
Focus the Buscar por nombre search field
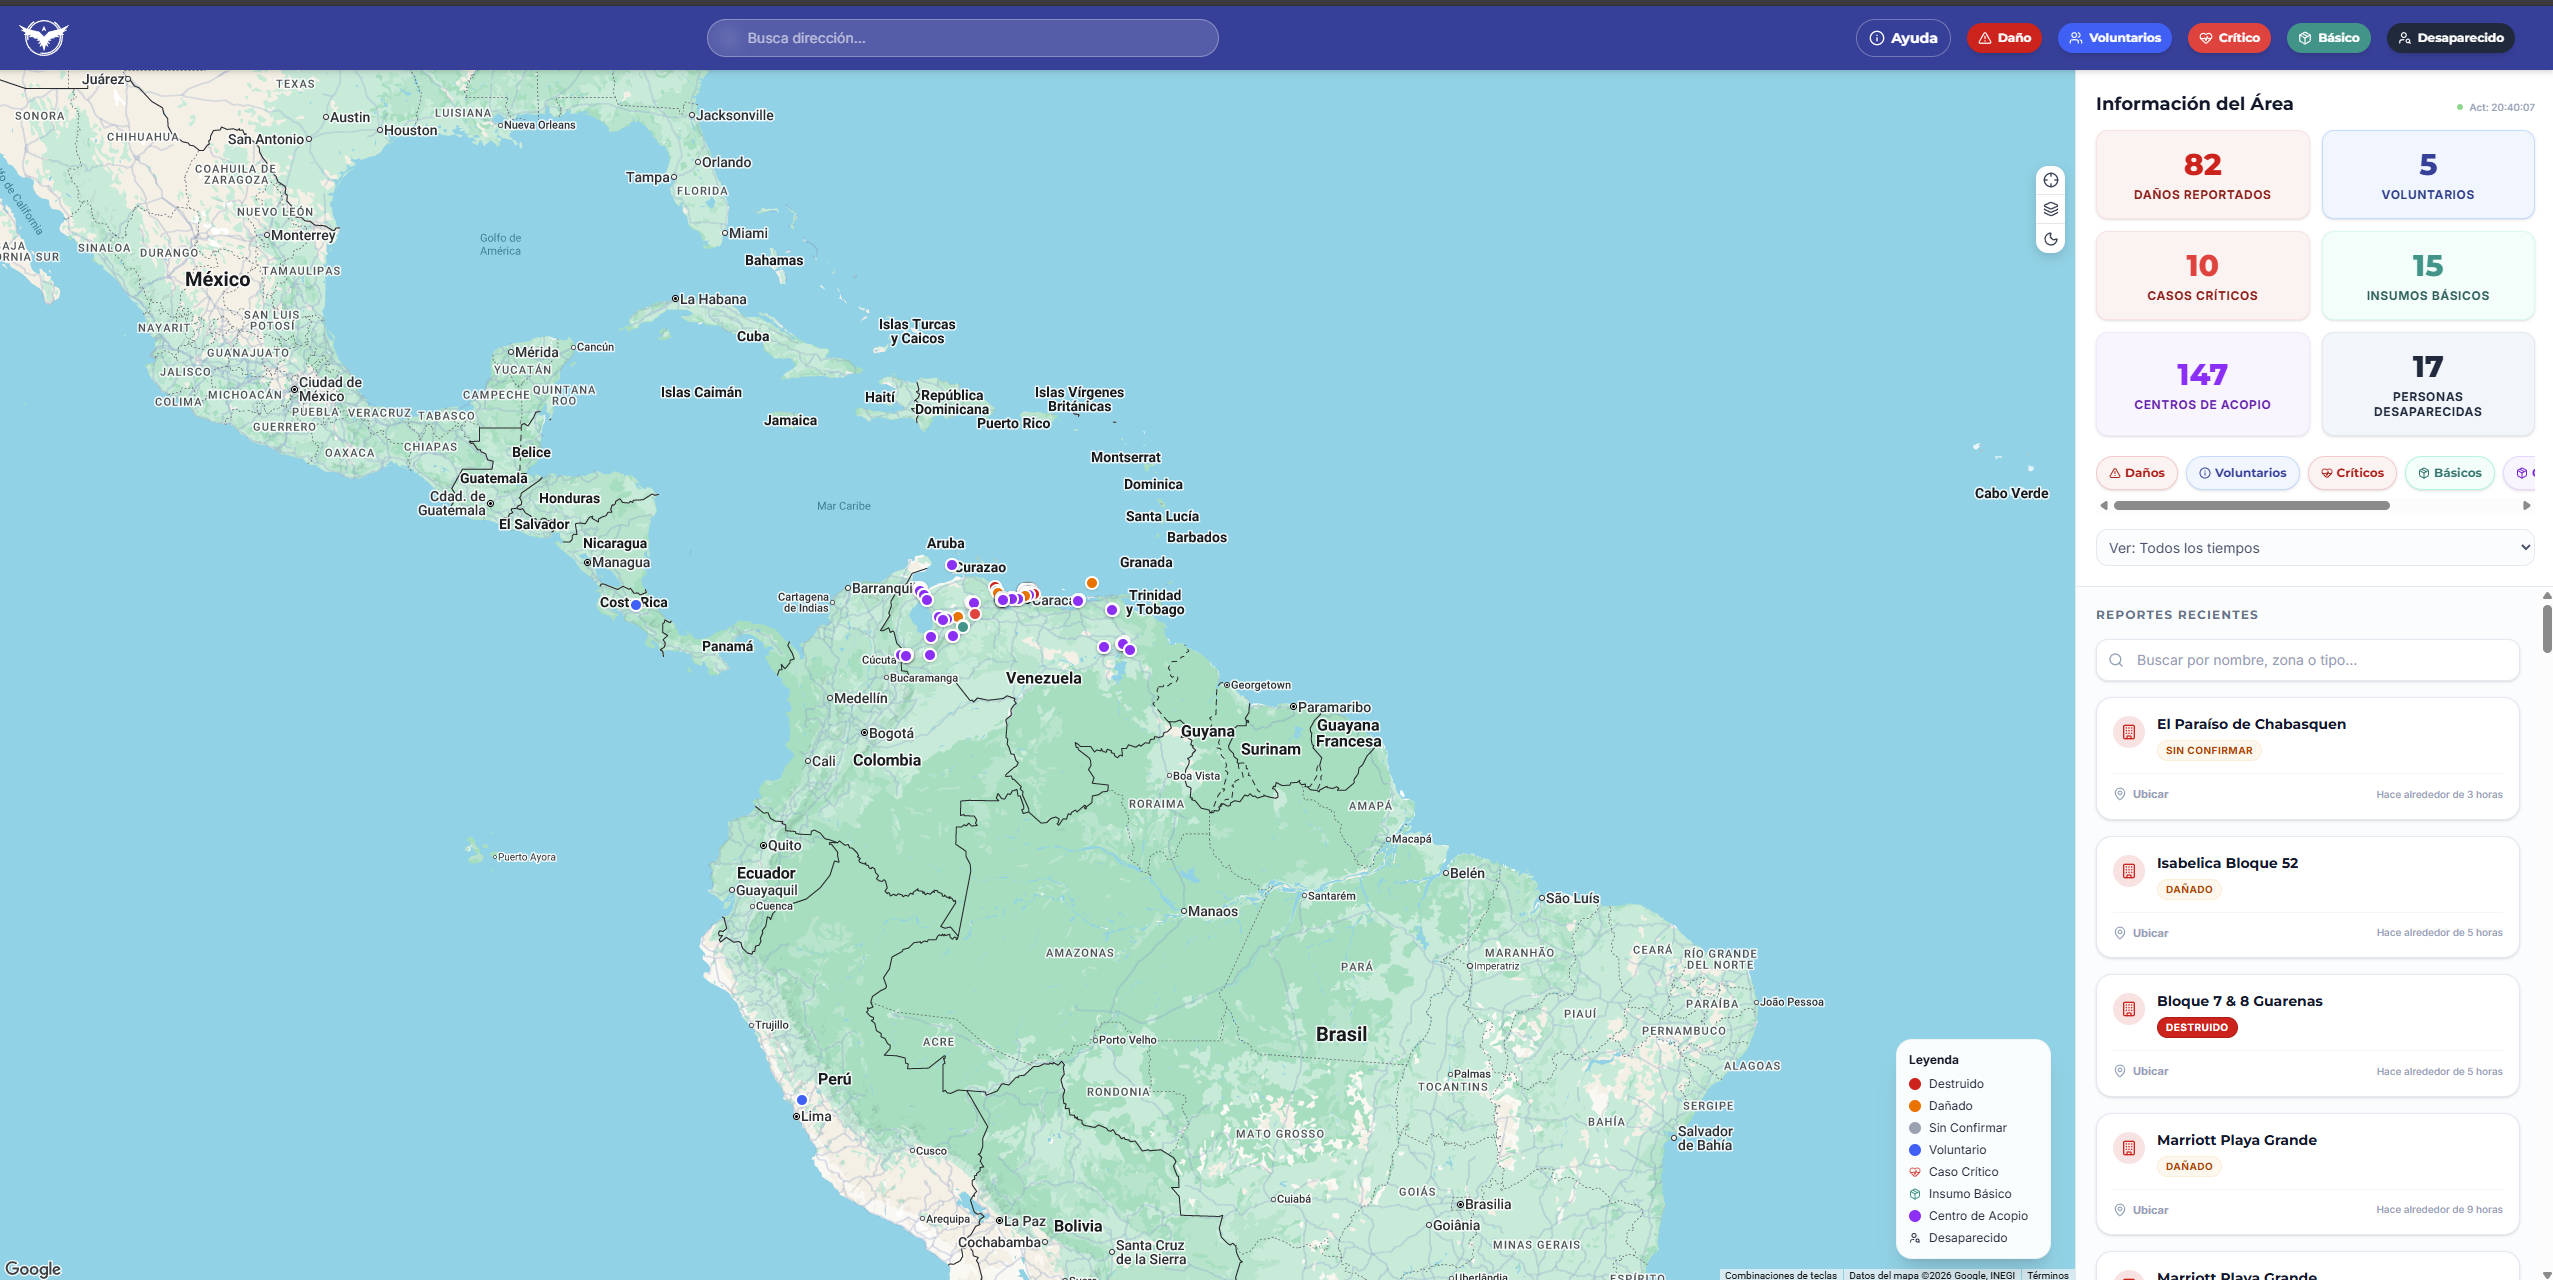pos(2307,660)
